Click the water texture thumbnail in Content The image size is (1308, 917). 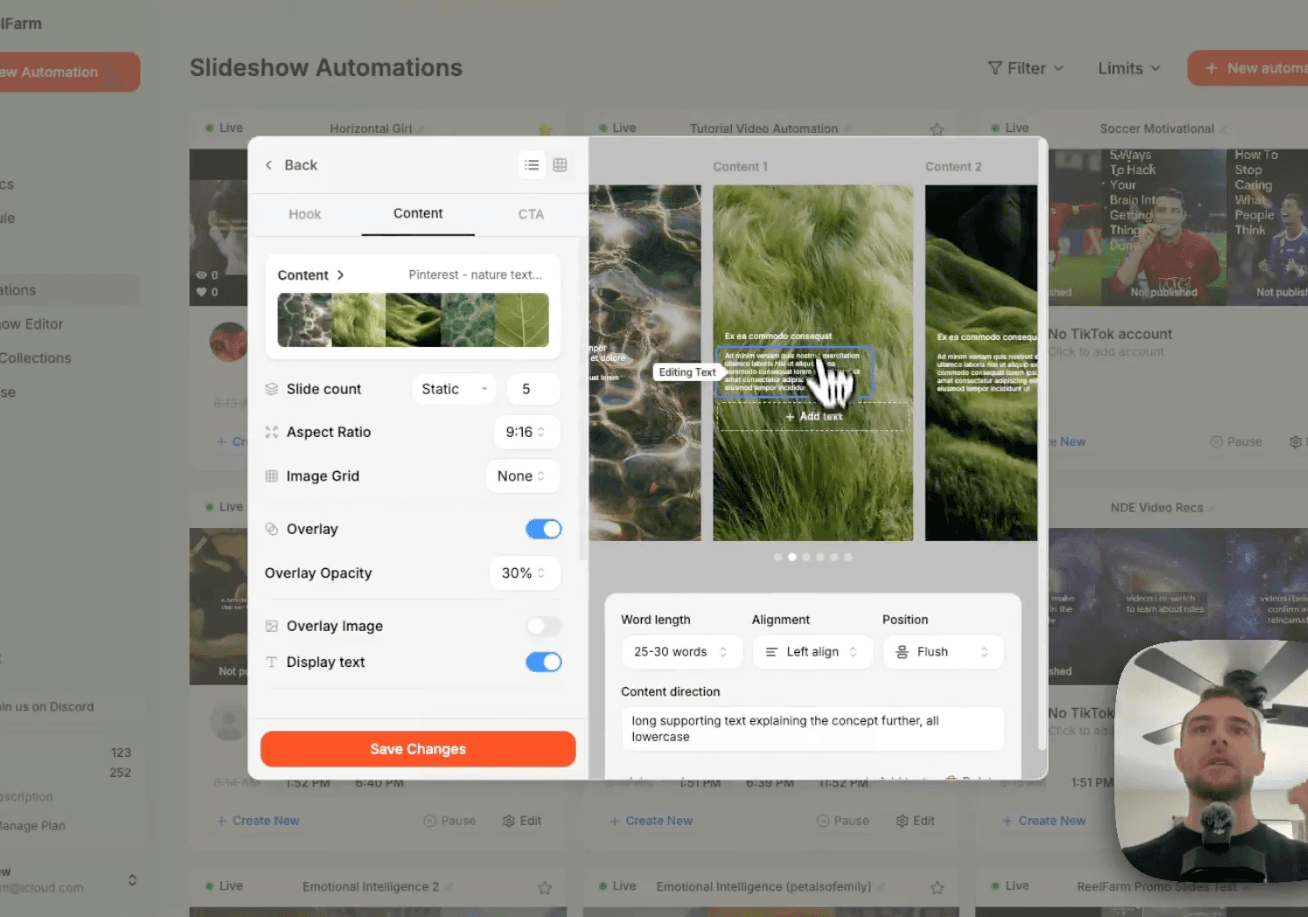[x=304, y=320]
